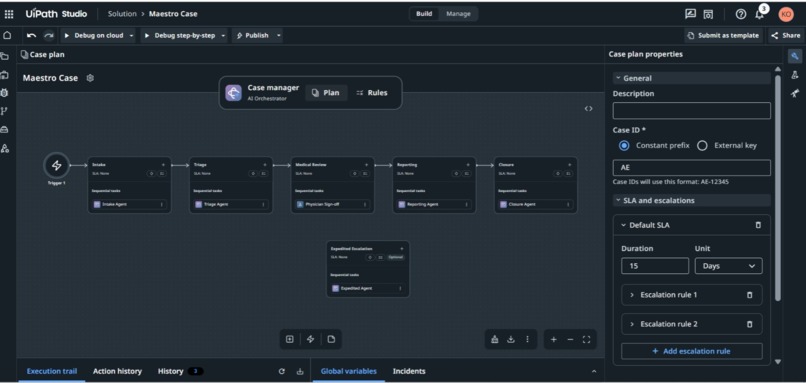
Task: Click the Plan button in Case manager
Action: pos(326,93)
